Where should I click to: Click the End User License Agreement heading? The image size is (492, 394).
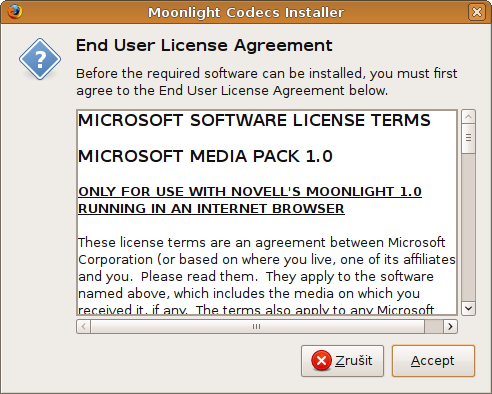point(204,45)
